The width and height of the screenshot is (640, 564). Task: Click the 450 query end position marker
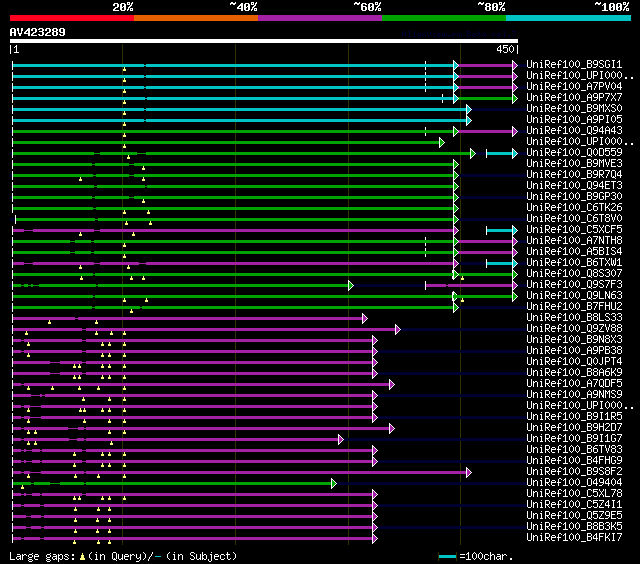(x=505, y=49)
